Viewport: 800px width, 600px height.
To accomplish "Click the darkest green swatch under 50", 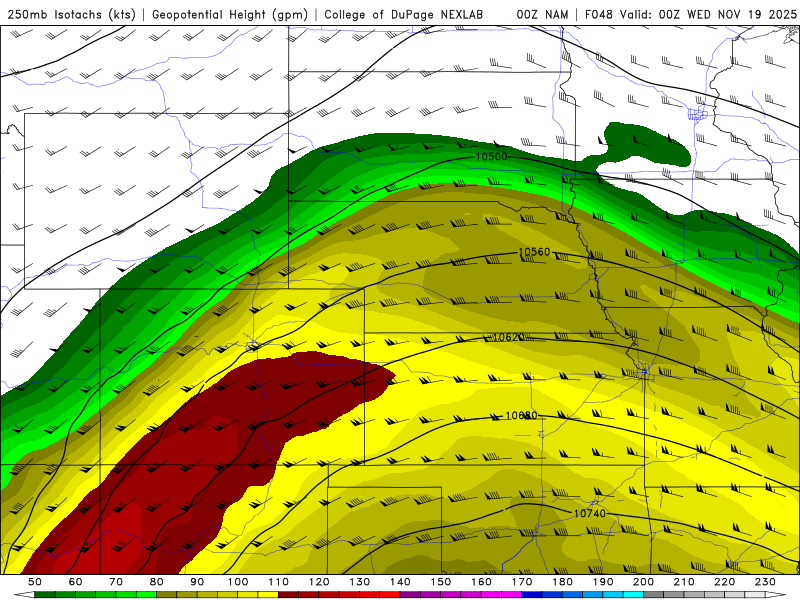I will coord(45,595).
